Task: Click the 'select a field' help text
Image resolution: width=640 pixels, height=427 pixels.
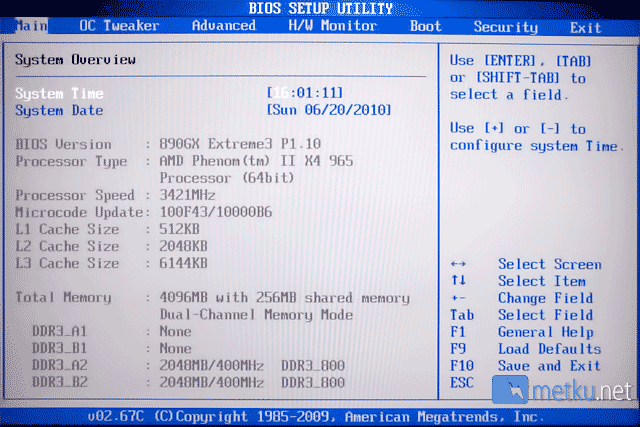Action: pos(509,95)
